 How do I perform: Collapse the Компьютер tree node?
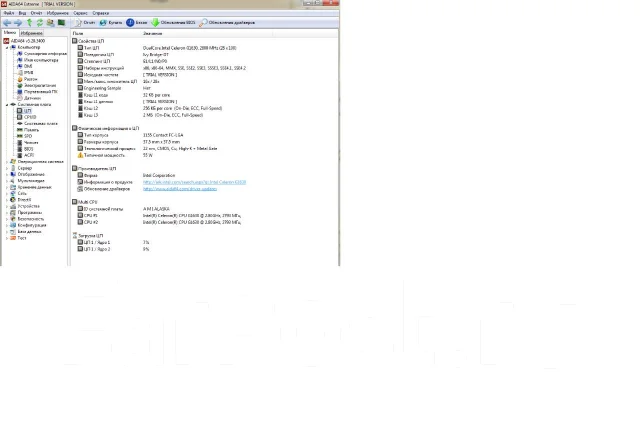(x=7, y=47)
